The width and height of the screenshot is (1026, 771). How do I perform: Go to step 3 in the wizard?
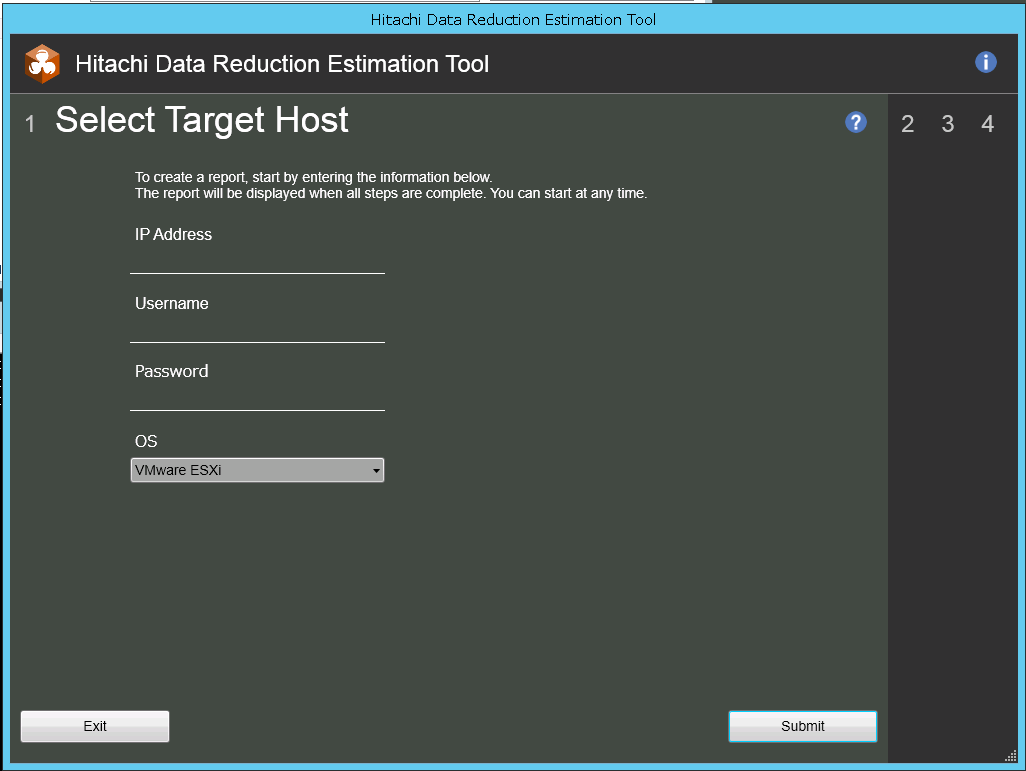point(947,124)
